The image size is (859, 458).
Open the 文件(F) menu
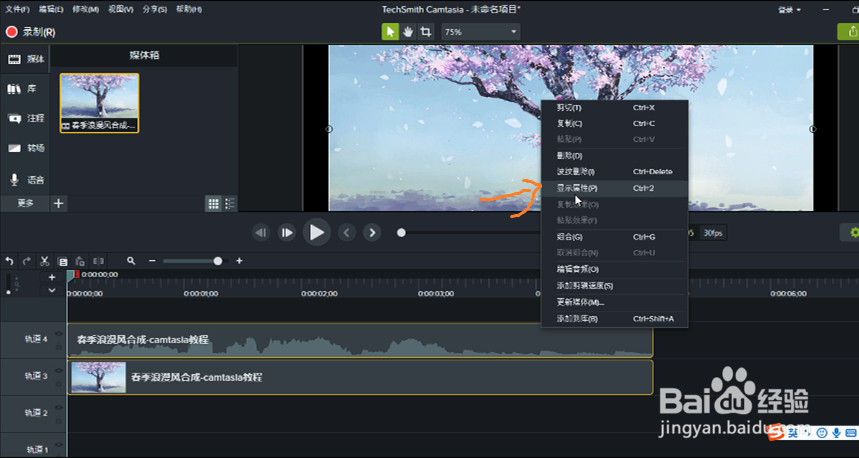17,9
